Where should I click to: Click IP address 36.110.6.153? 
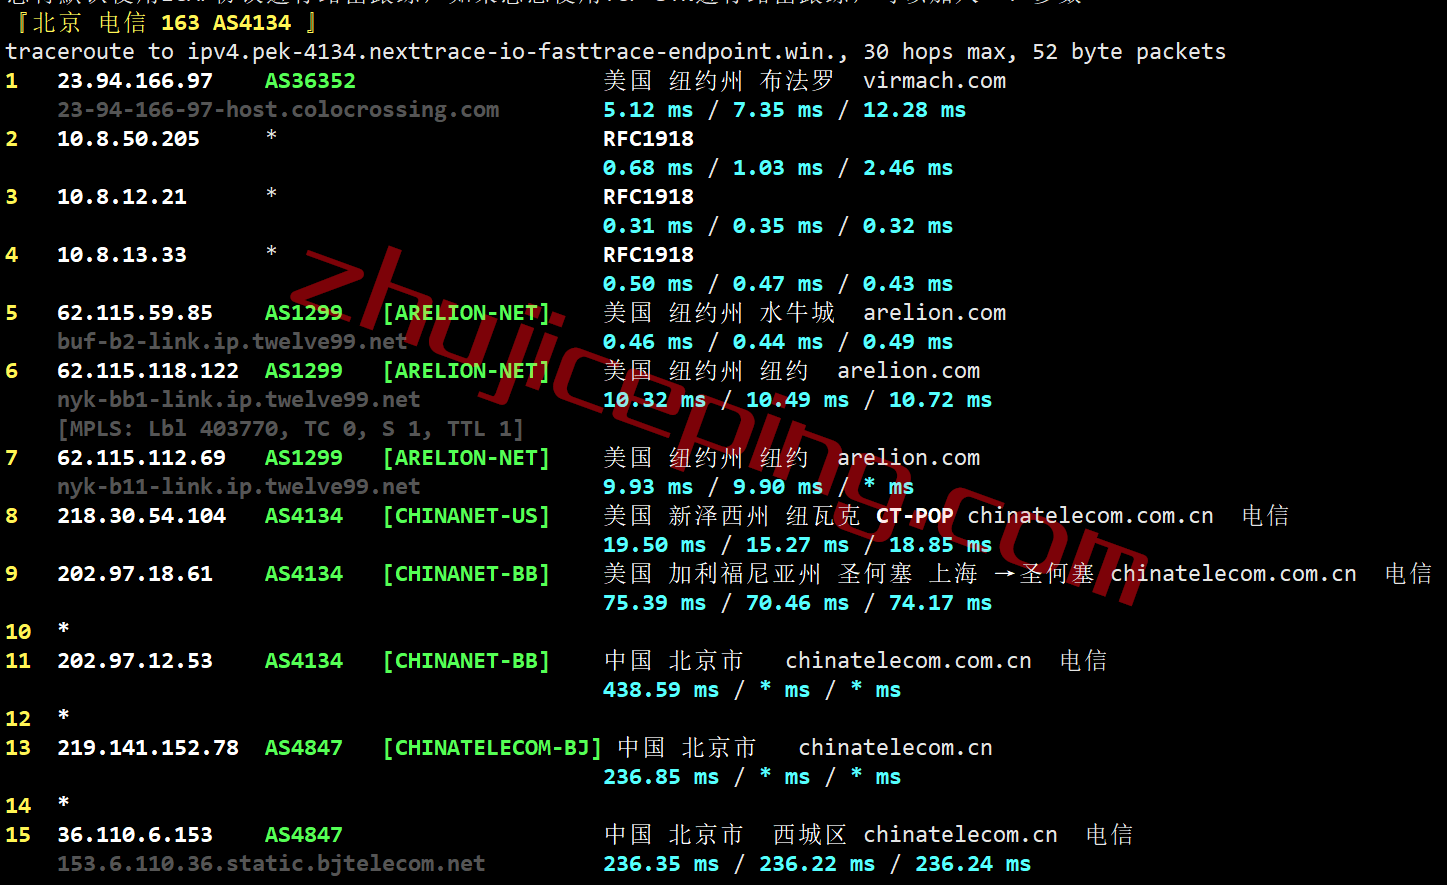pos(135,835)
